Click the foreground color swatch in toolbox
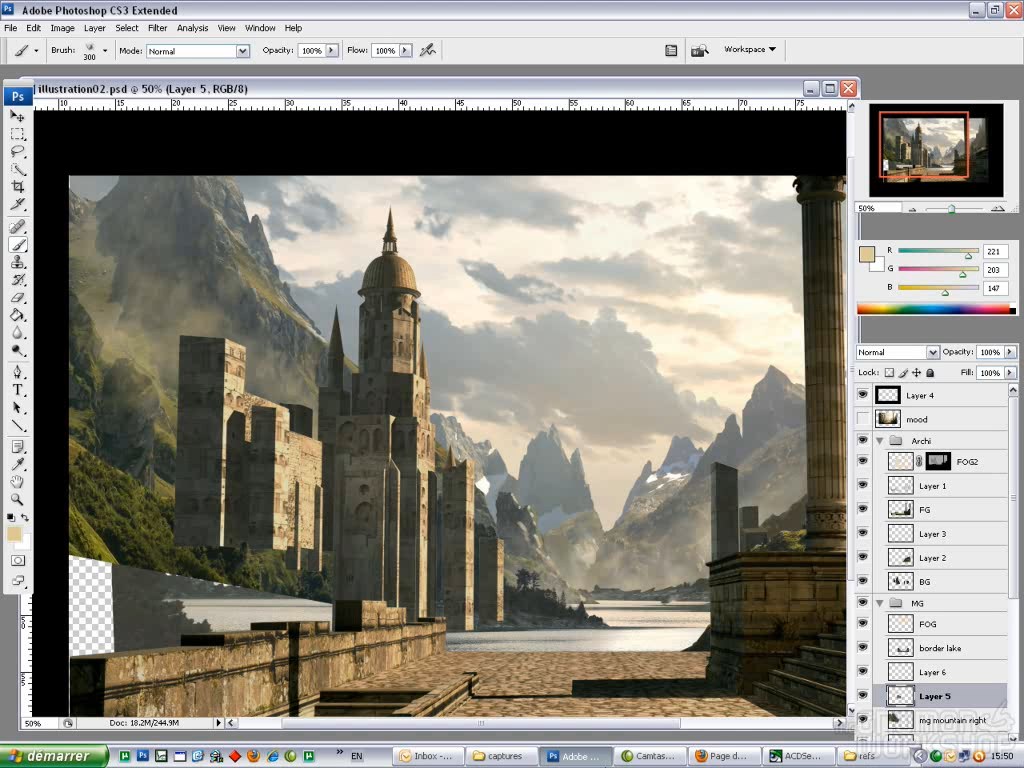 tap(14, 535)
